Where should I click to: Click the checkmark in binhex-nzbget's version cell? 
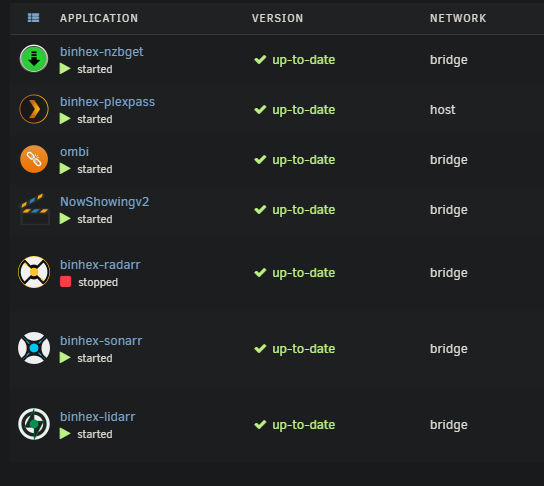260,60
